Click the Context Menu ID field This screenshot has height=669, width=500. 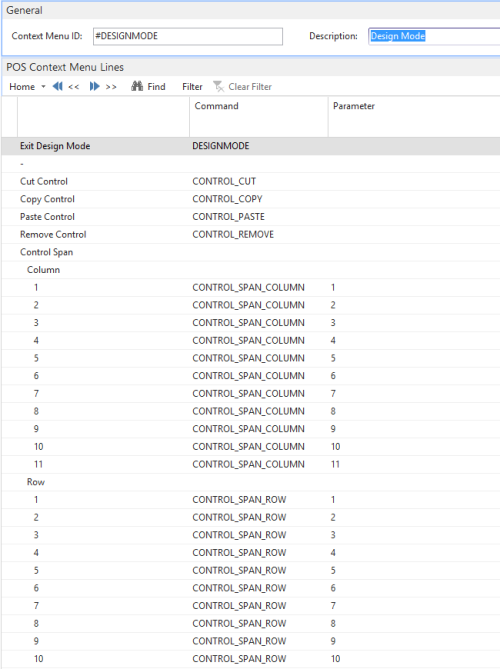(188, 36)
